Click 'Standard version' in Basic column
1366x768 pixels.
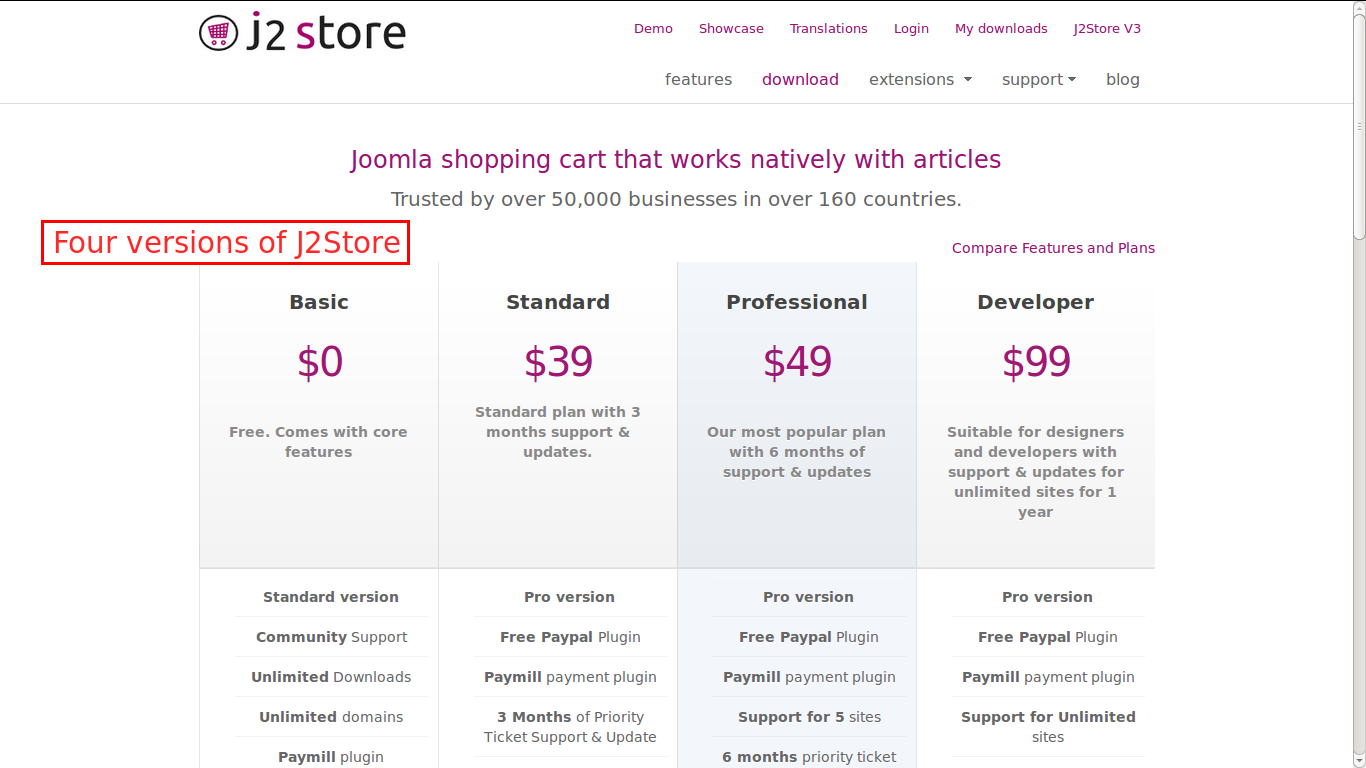331,597
